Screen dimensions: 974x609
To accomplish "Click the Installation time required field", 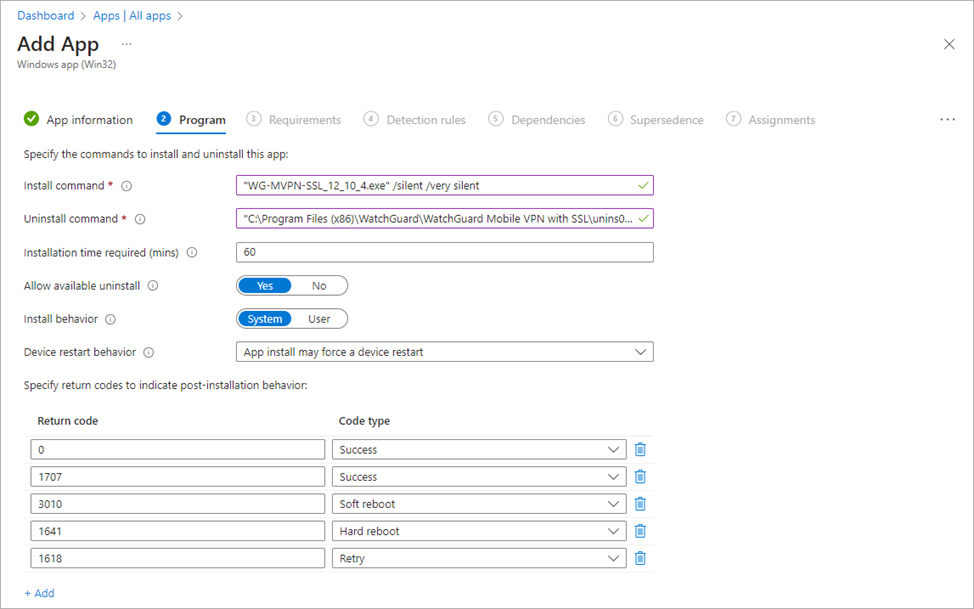I will pyautogui.click(x=444, y=252).
